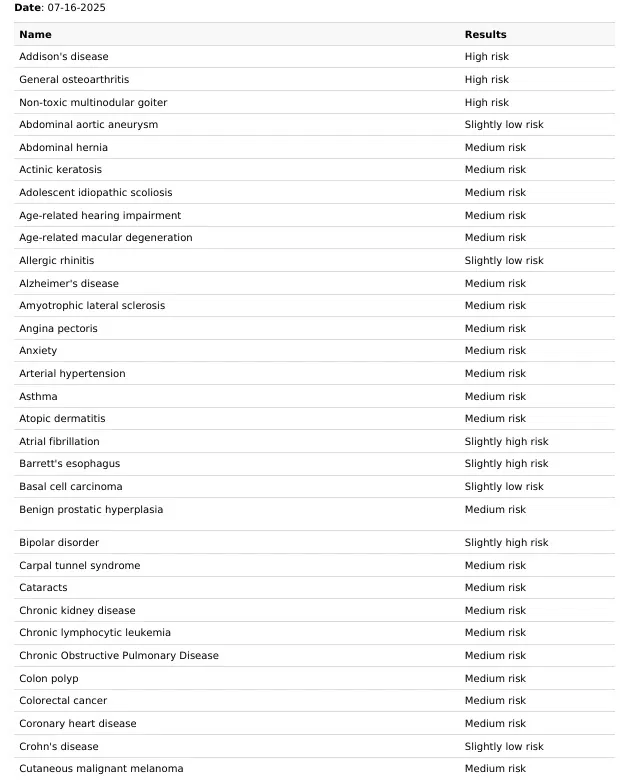This screenshot has height=784, width=628.
Task: Click the Results column header
Action: [x=485, y=35]
